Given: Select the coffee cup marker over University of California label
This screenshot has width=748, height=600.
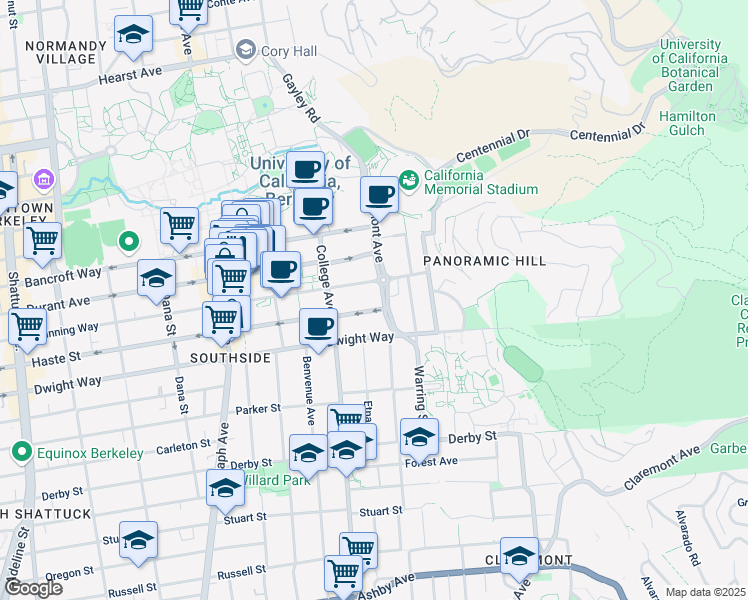Looking at the screenshot, I should click(x=305, y=172).
